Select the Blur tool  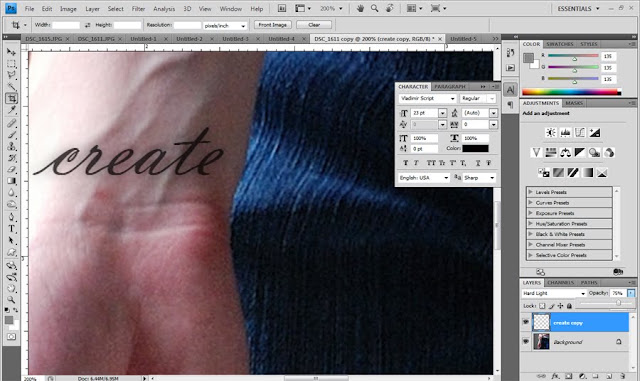point(11,192)
